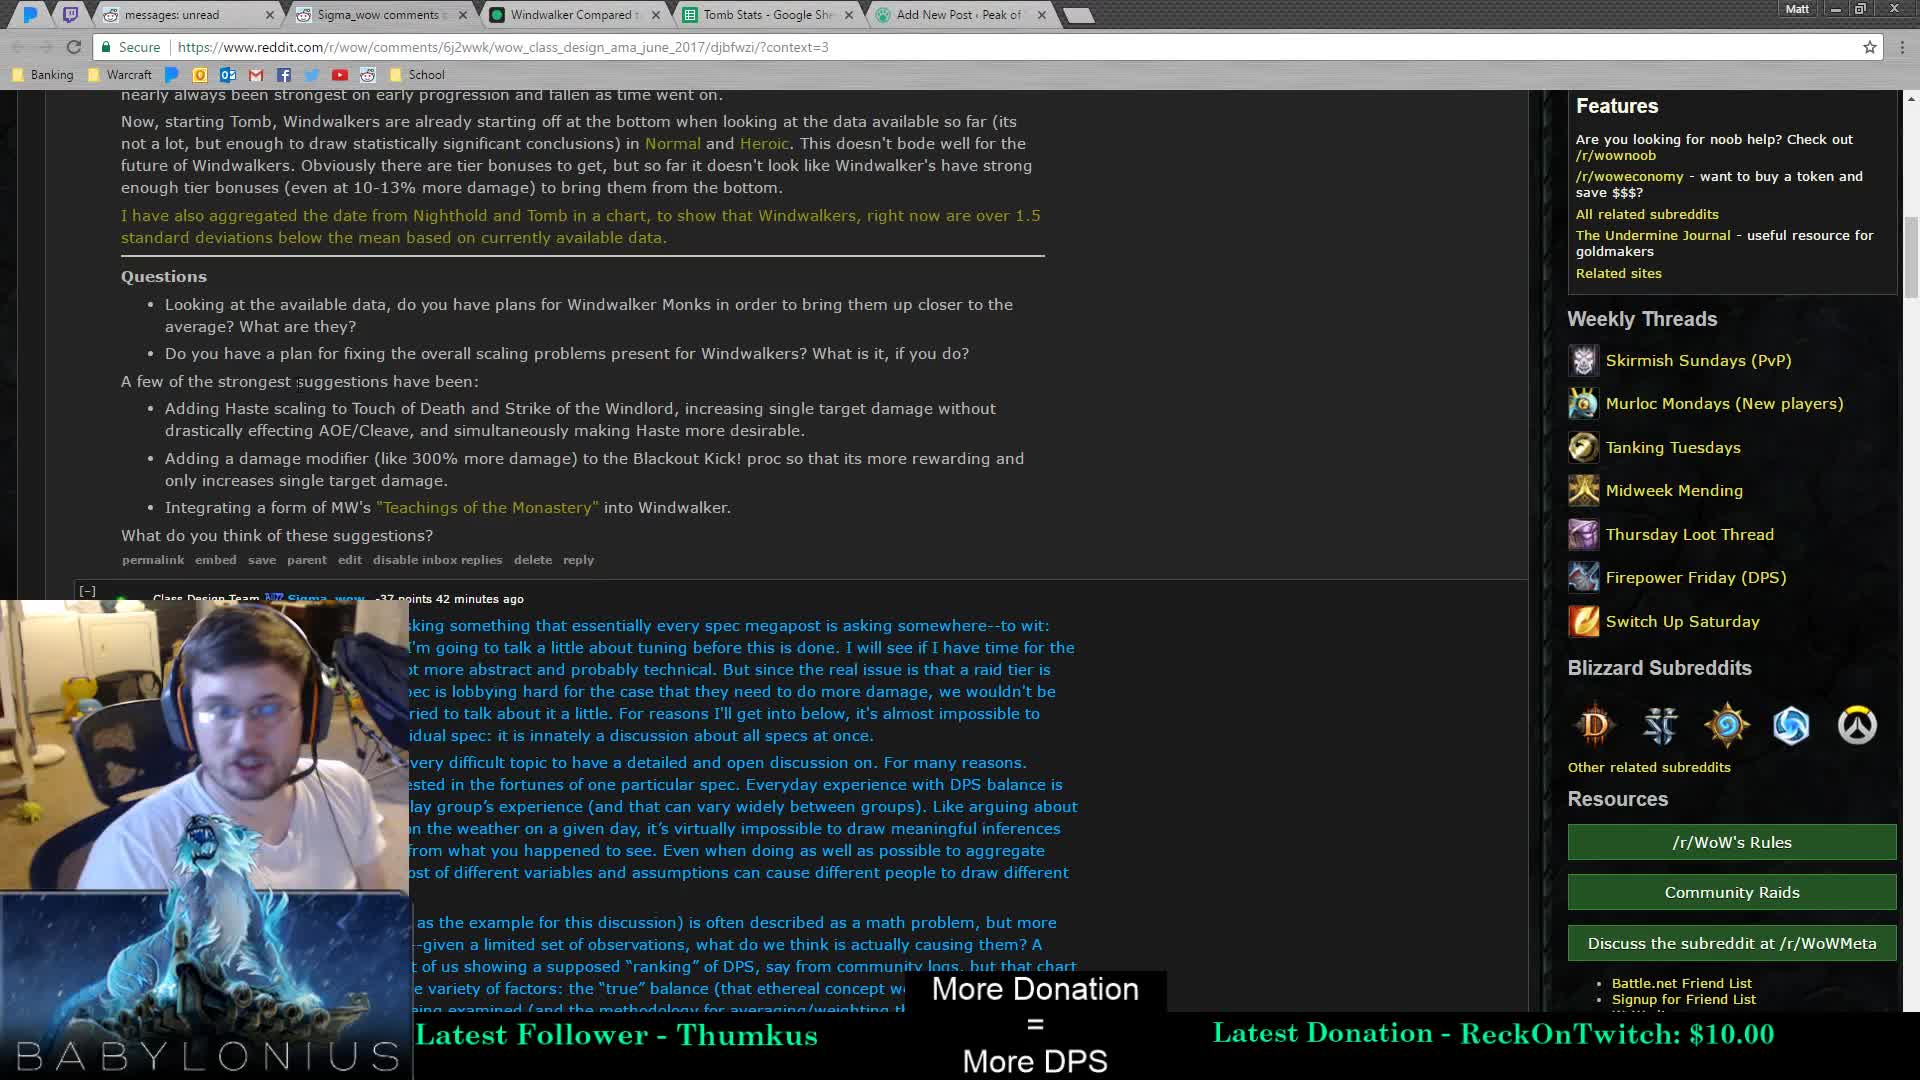The width and height of the screenshot is (1920, 1080).
Task: Open the Gmail bookmark icon
Action: point(256,75)
